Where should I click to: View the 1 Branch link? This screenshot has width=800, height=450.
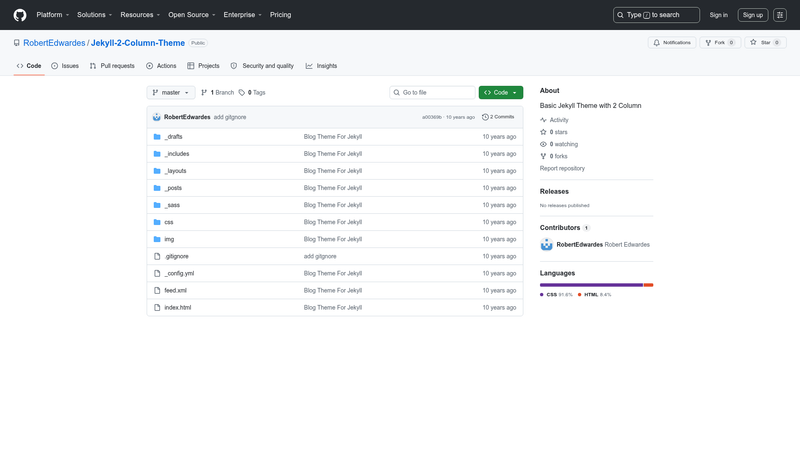click(217, 92)
